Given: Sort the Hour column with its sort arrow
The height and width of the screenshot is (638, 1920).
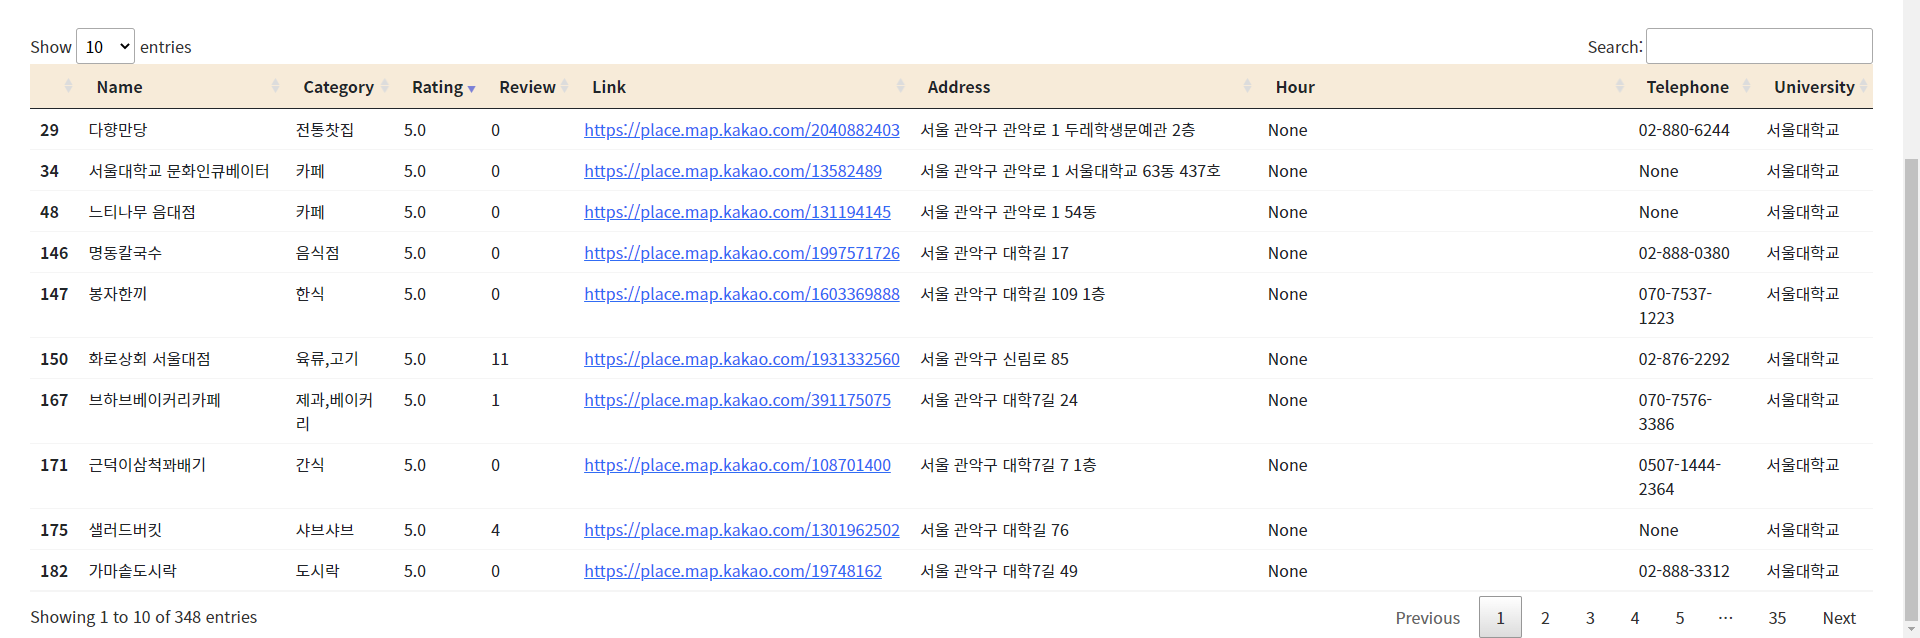Looking at the screenshot, I should [x=1619, y=87].
